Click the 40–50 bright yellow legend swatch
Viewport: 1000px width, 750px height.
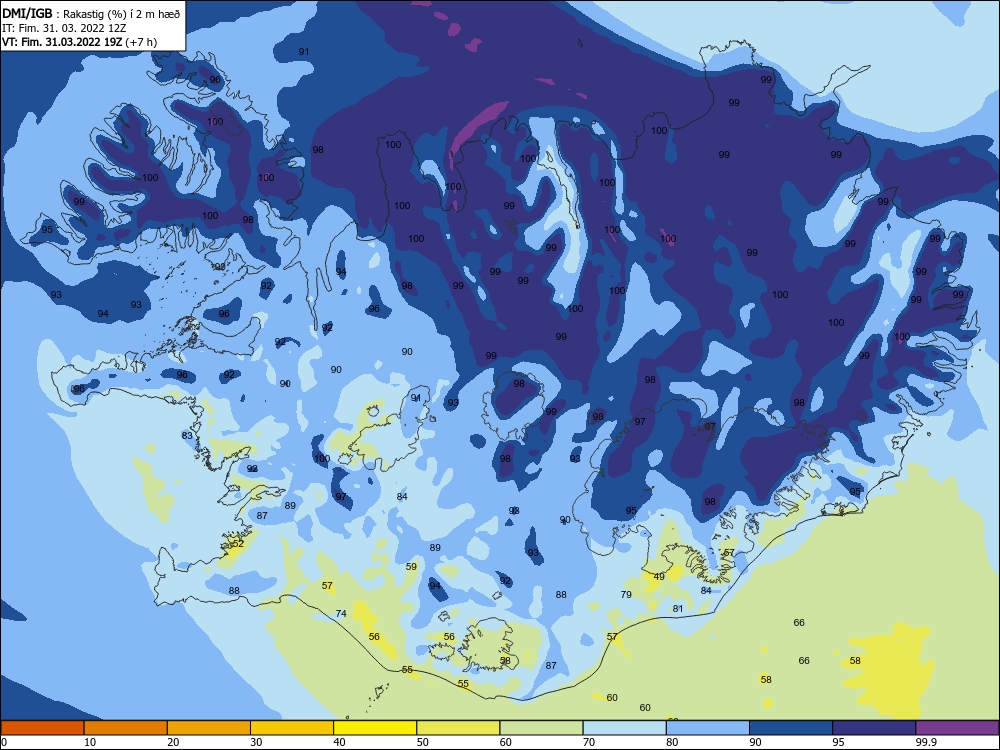375,728
